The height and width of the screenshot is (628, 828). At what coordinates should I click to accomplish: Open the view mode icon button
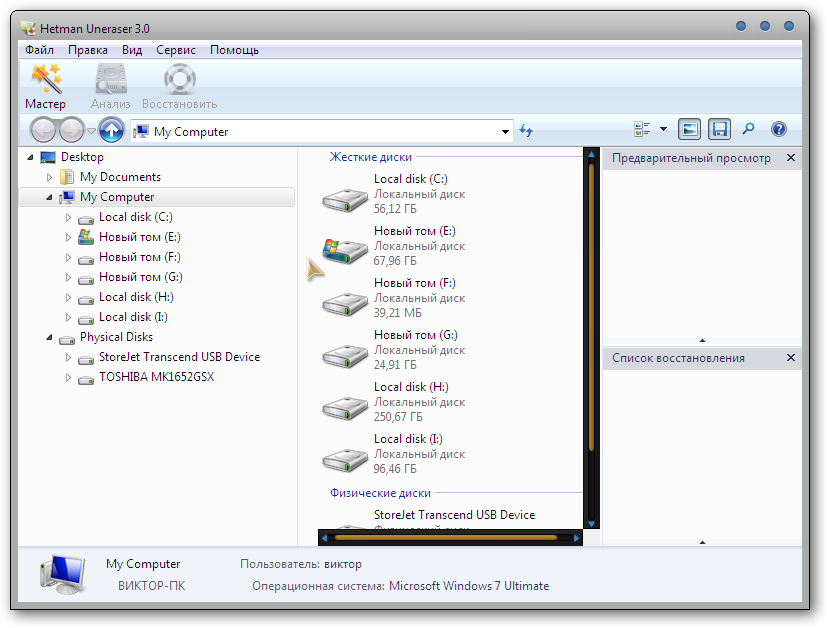tap(642, 129)
